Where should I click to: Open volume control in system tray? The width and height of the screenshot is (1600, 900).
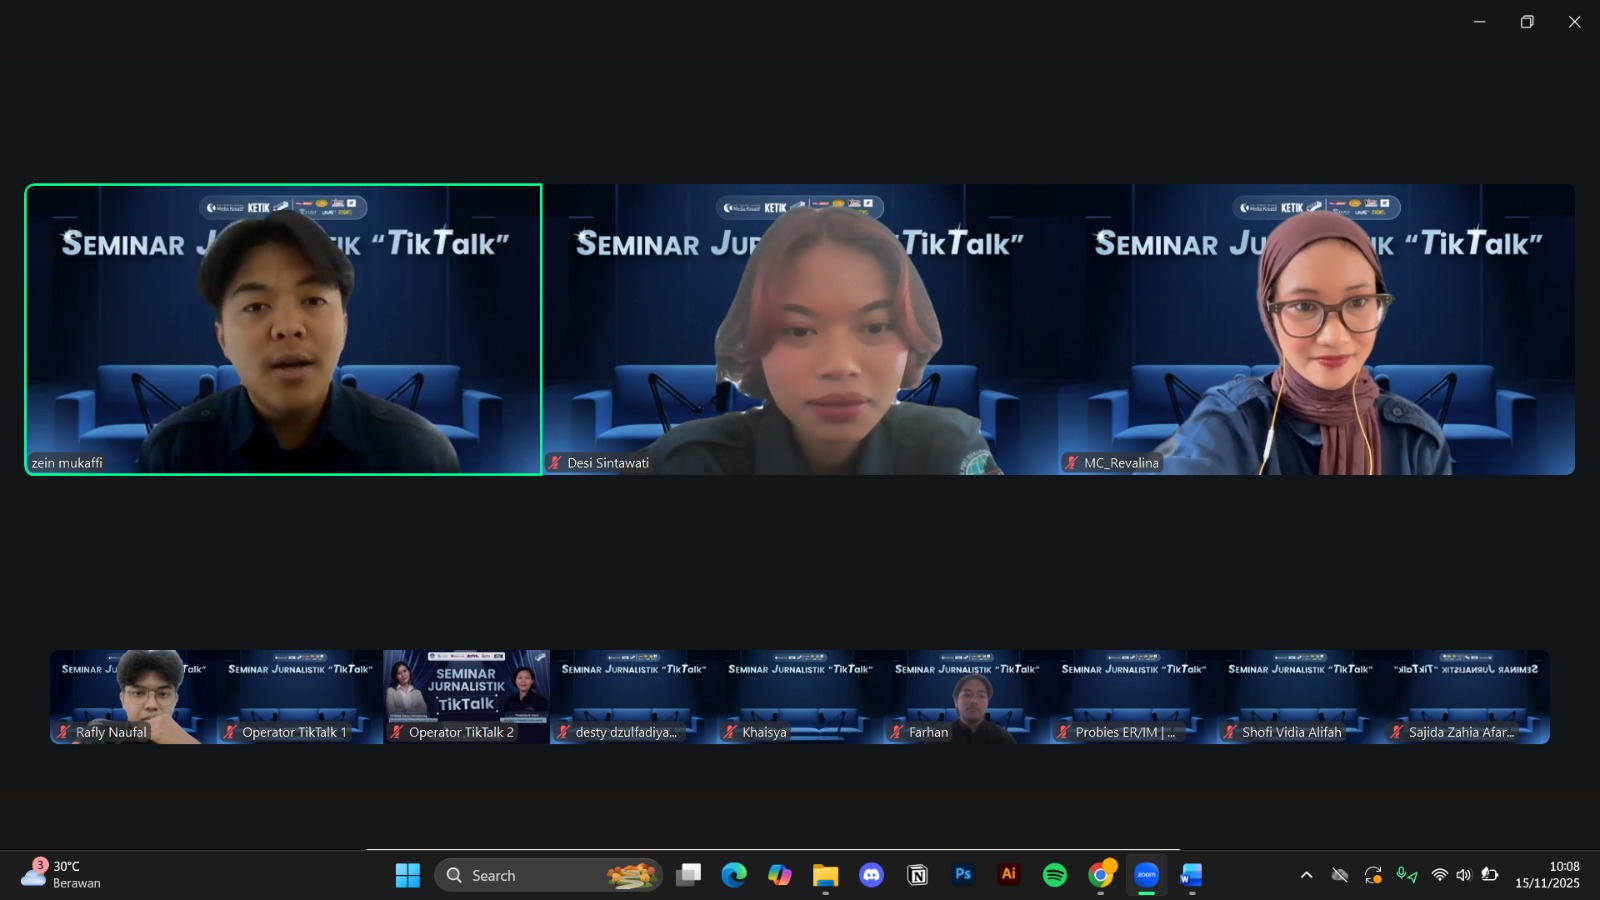pos(1464,875)
